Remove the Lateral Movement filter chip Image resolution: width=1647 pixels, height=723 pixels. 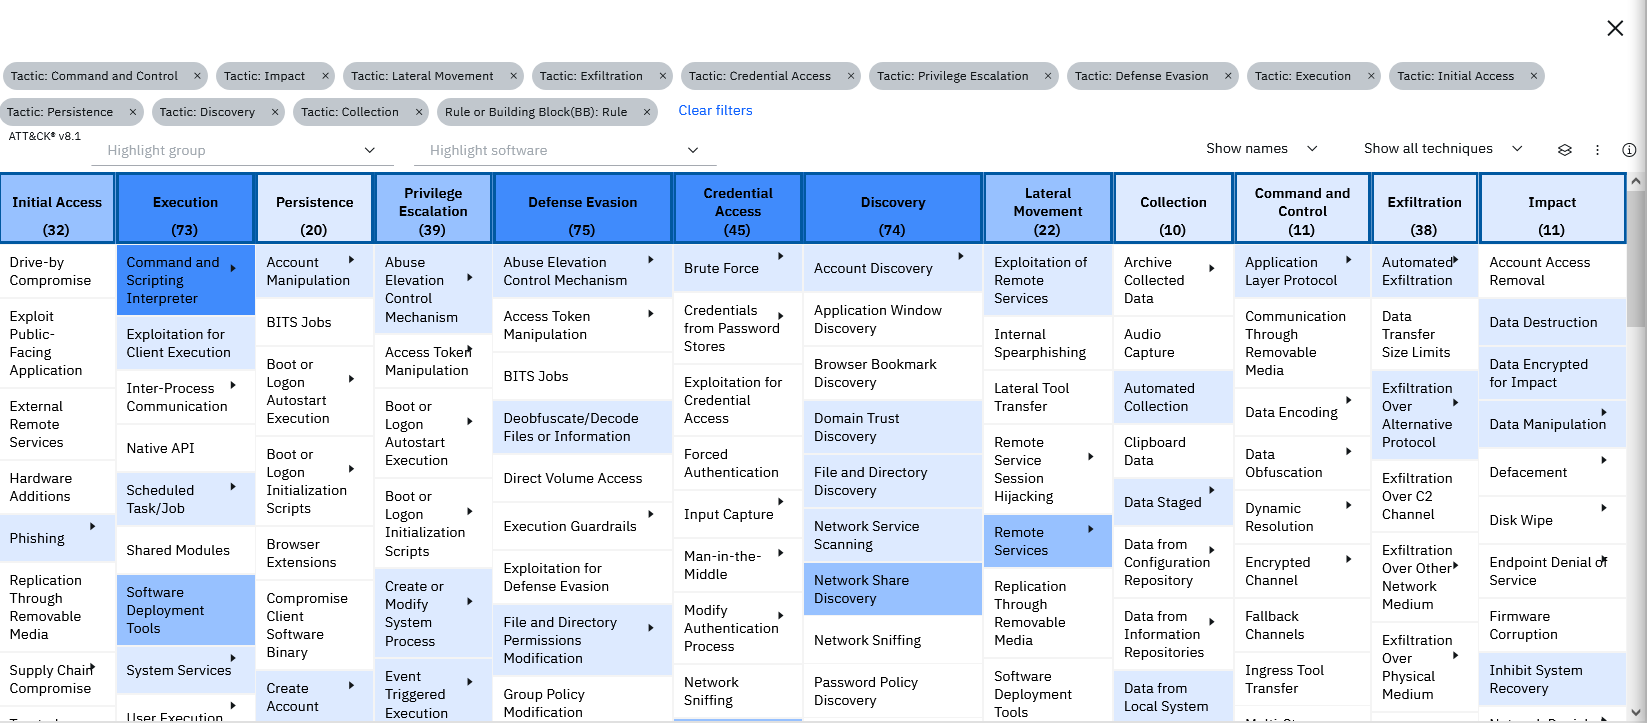click(x=514, y=76)
